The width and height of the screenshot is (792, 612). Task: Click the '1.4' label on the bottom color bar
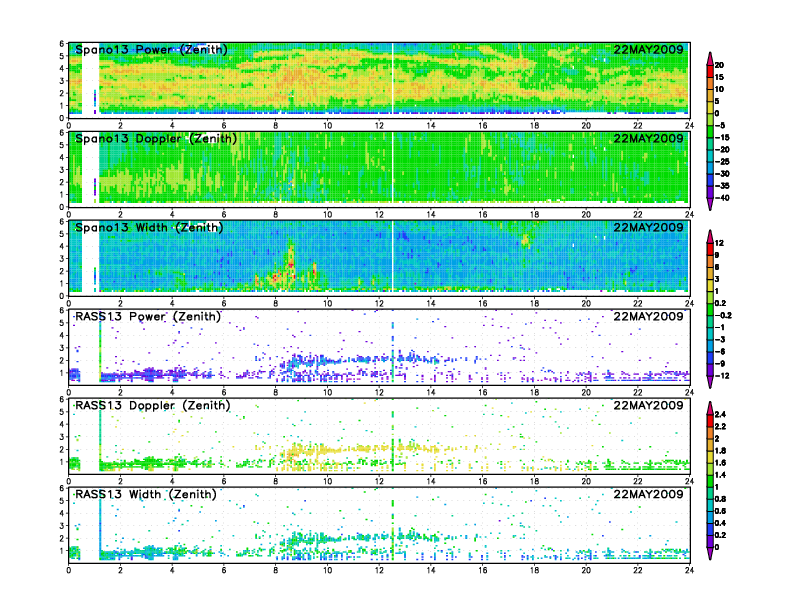coord(721,475)
